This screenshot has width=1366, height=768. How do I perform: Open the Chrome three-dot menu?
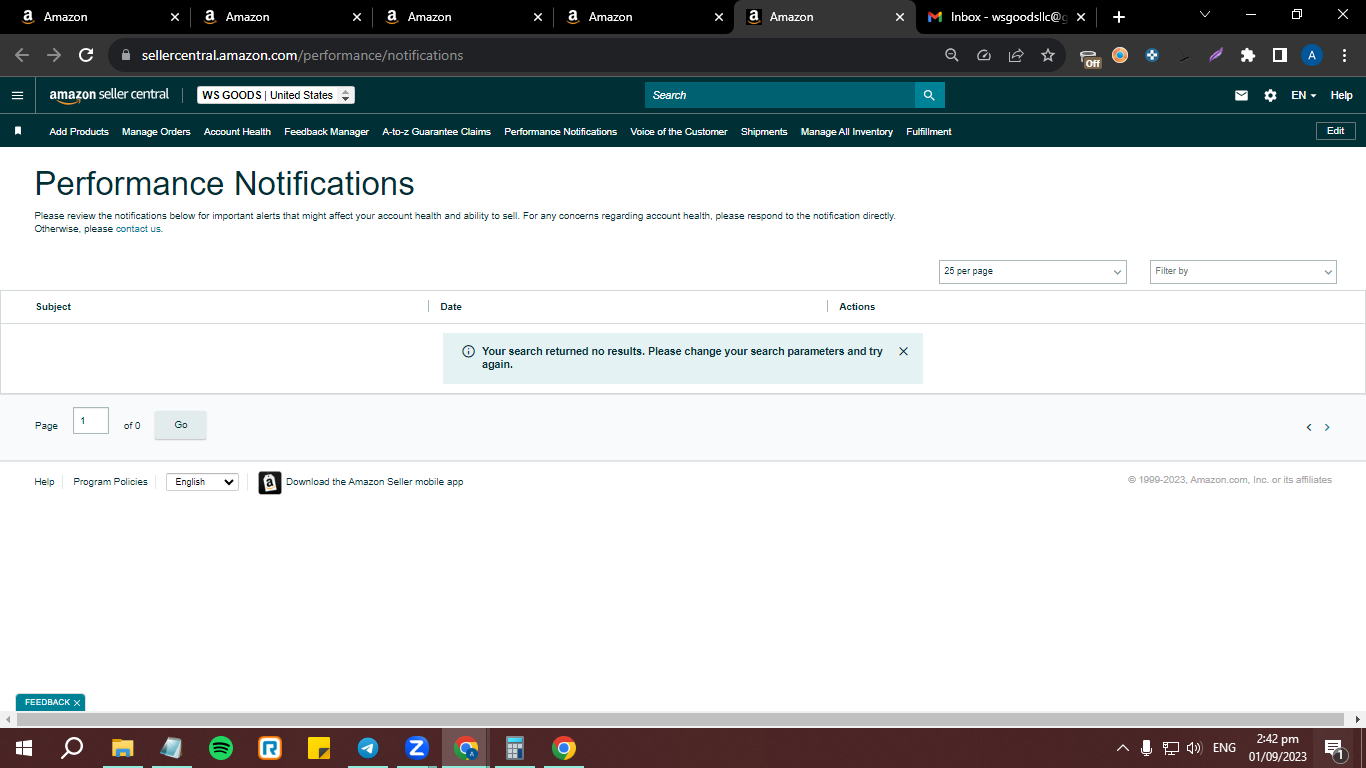pos(1344,55)
